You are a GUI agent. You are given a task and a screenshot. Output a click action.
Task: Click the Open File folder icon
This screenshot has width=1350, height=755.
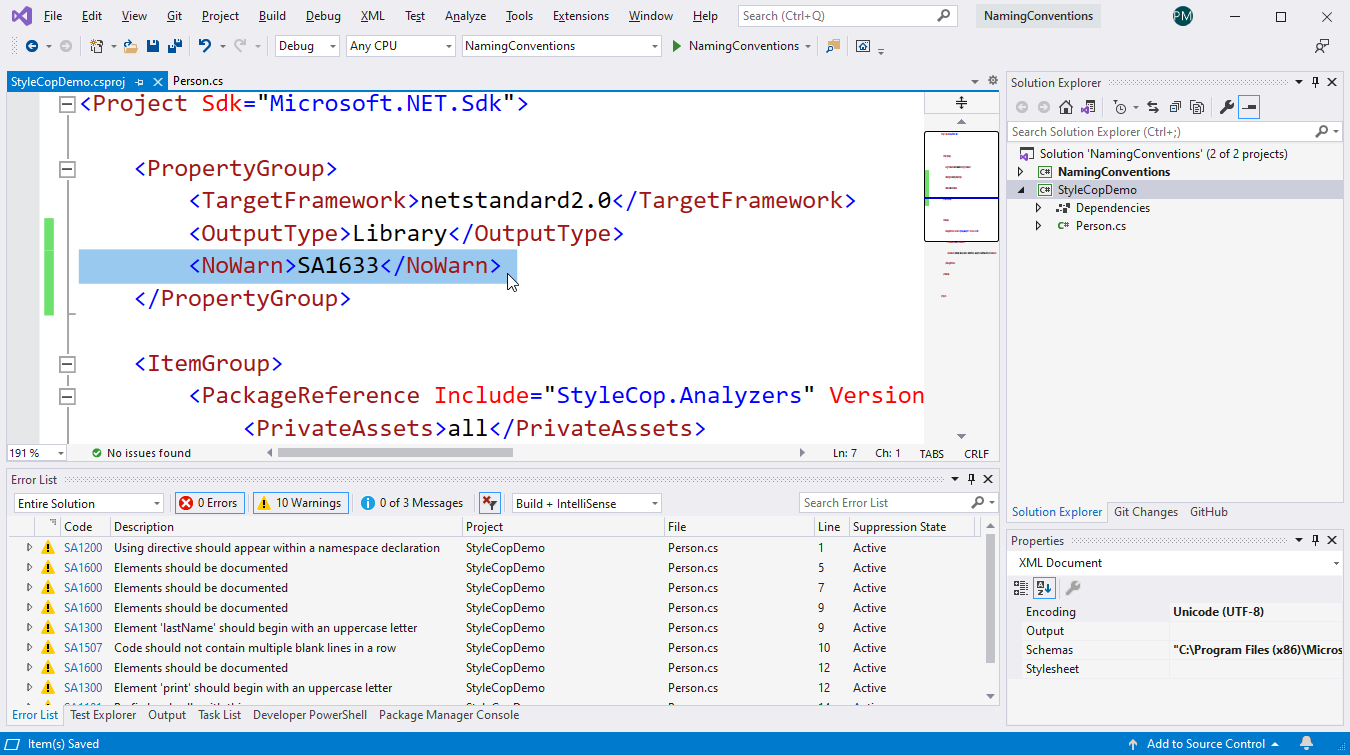(x=131, y=46)
